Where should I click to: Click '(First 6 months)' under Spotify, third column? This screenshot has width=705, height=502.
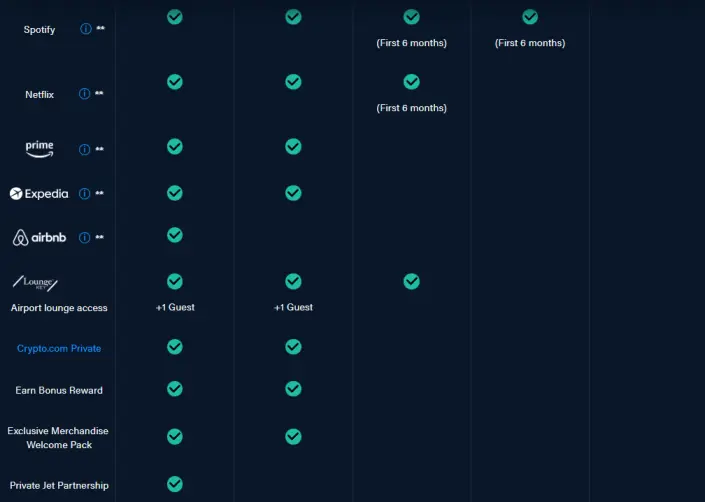[x=411, y=43]
